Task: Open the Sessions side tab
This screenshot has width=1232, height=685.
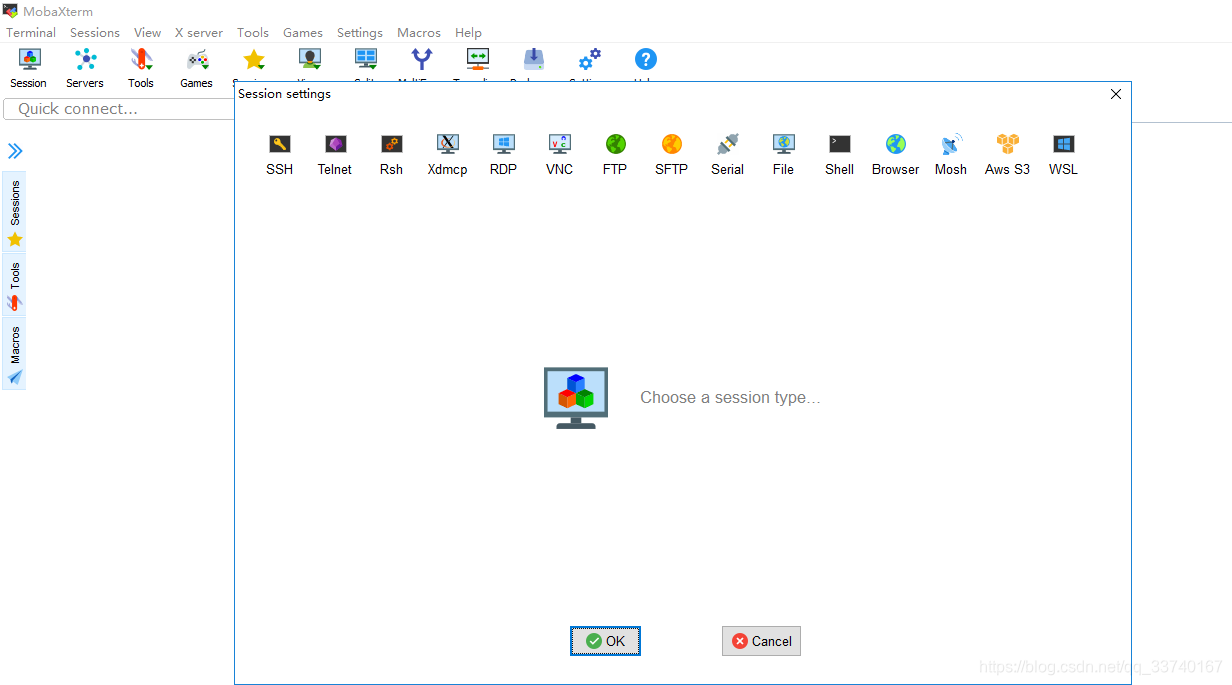Action: pos(14,212)
